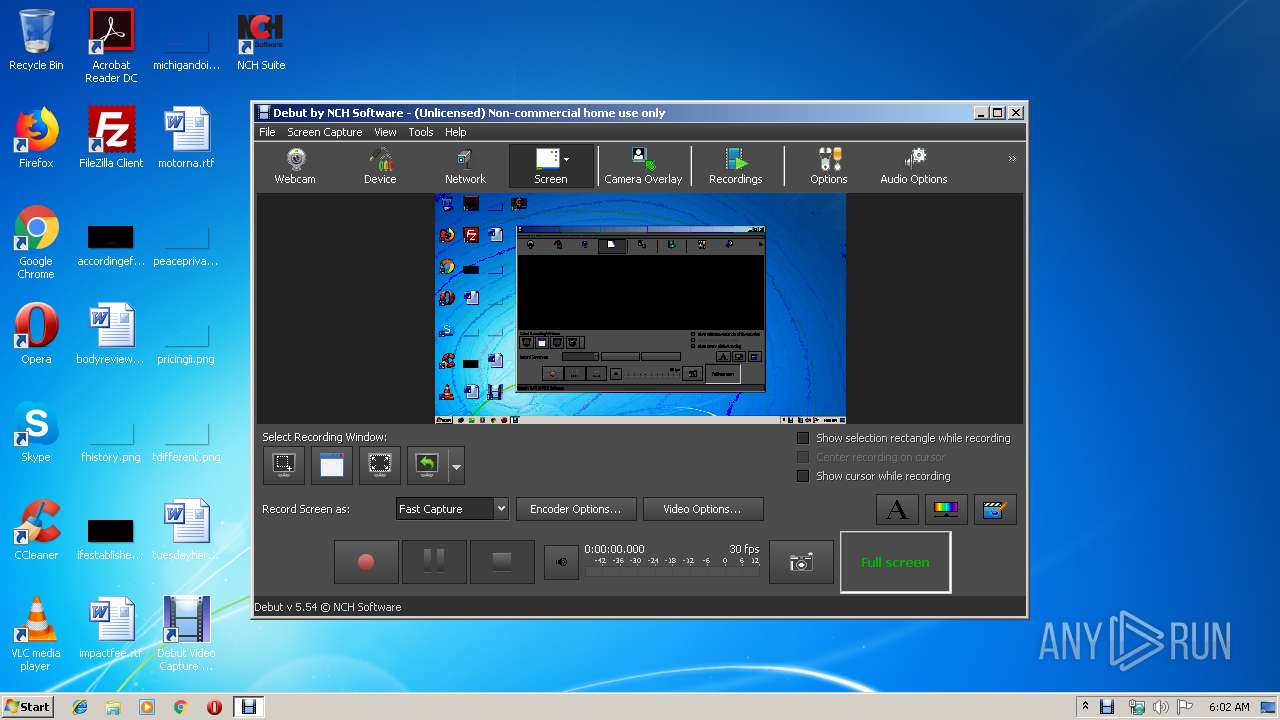Screen dimensions: 1280x720
Task: Click the Google Chrome desktop icon
Action: point(36,243)
